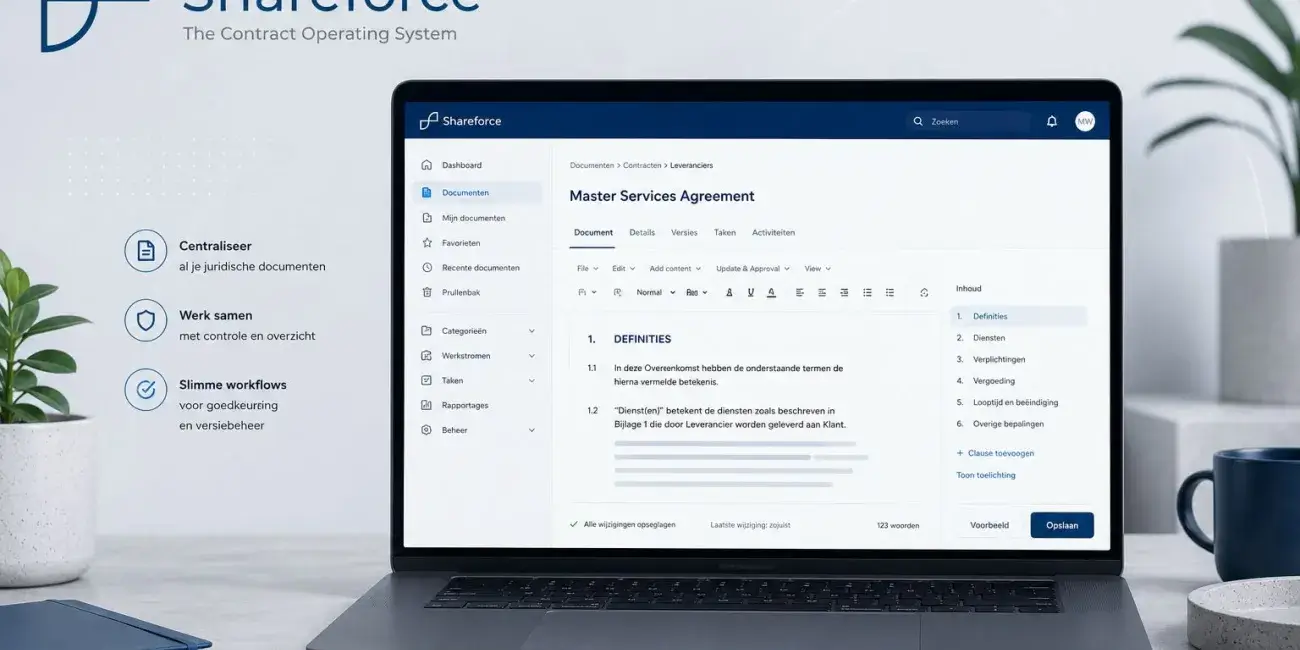This screenshot has height=650, width=1300.
Task: Switch to the Document tab
Action: coord(593,232)
